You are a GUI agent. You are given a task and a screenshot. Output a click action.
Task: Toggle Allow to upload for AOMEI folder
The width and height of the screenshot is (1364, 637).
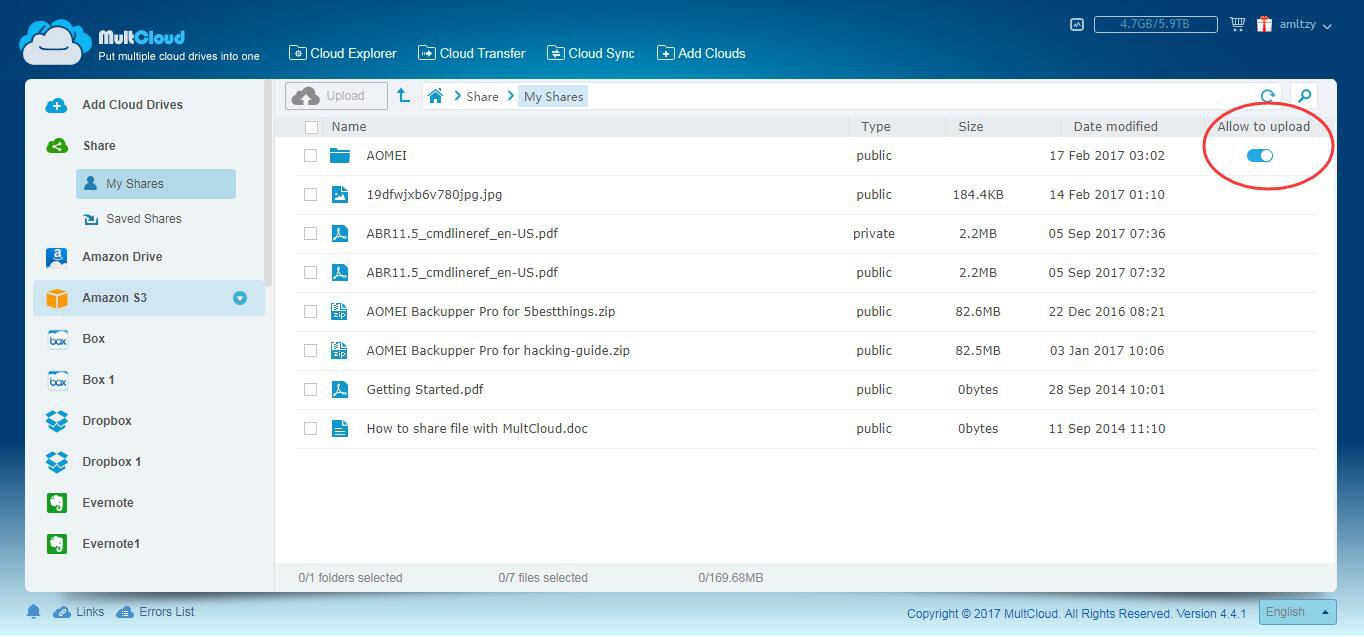1260,155
